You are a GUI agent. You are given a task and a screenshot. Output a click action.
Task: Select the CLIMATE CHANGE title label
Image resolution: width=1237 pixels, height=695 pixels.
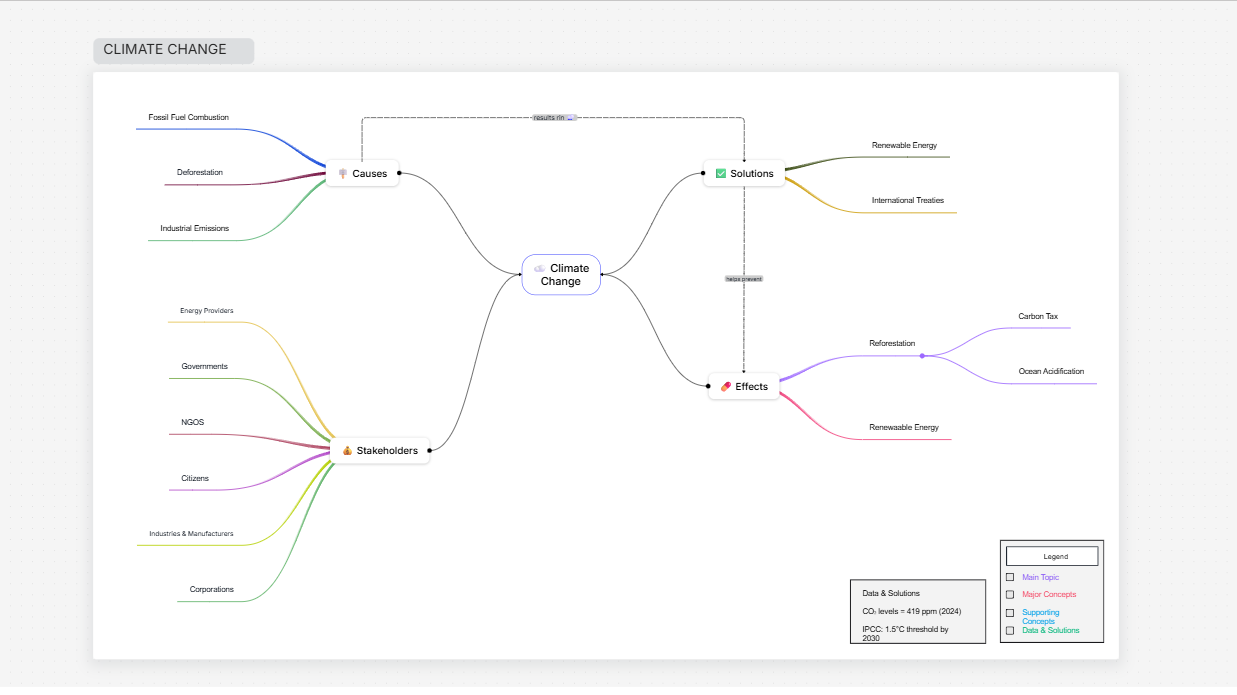pyautogui.click(x=174, y=50)
